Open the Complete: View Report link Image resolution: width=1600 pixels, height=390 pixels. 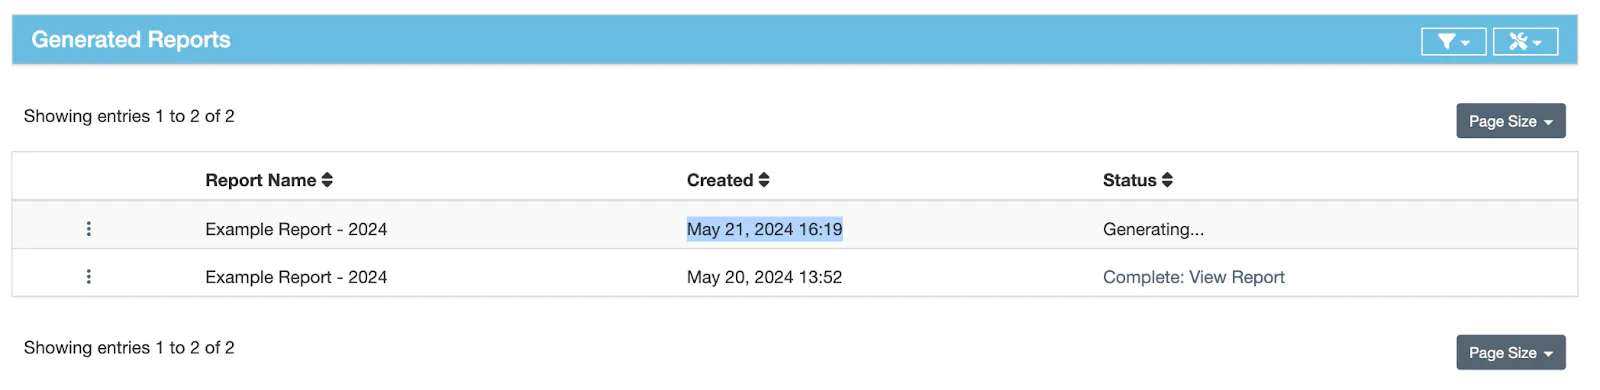(x=1193, y=277)
